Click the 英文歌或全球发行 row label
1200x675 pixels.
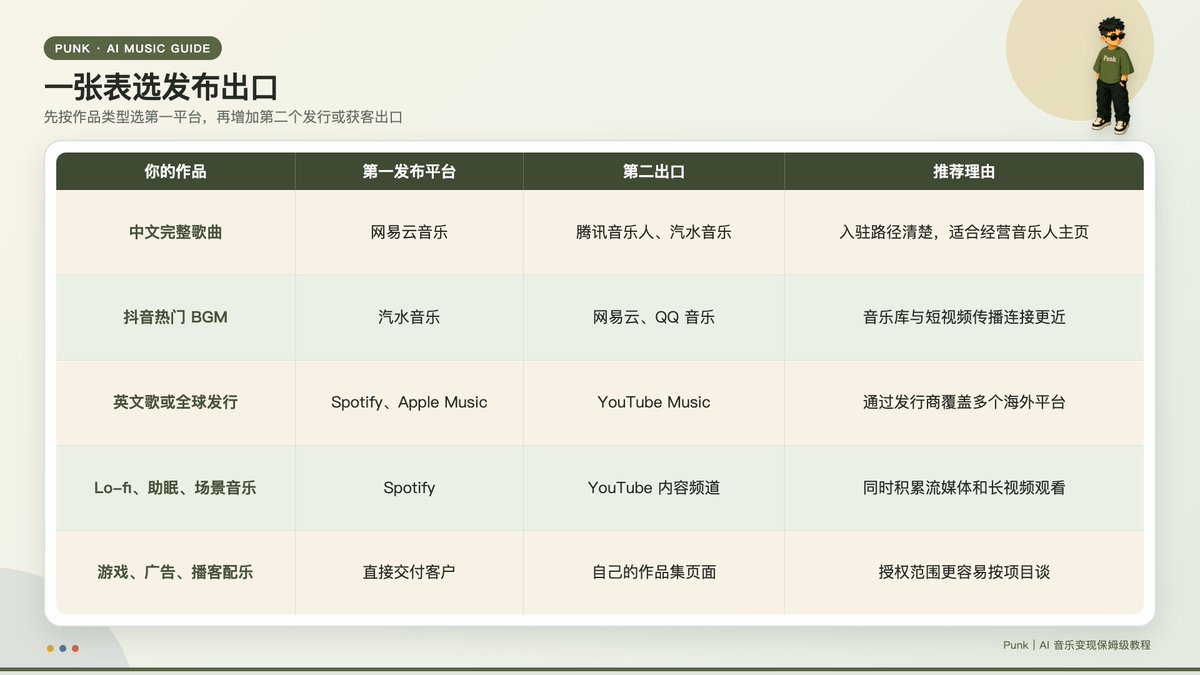point(175,402)
